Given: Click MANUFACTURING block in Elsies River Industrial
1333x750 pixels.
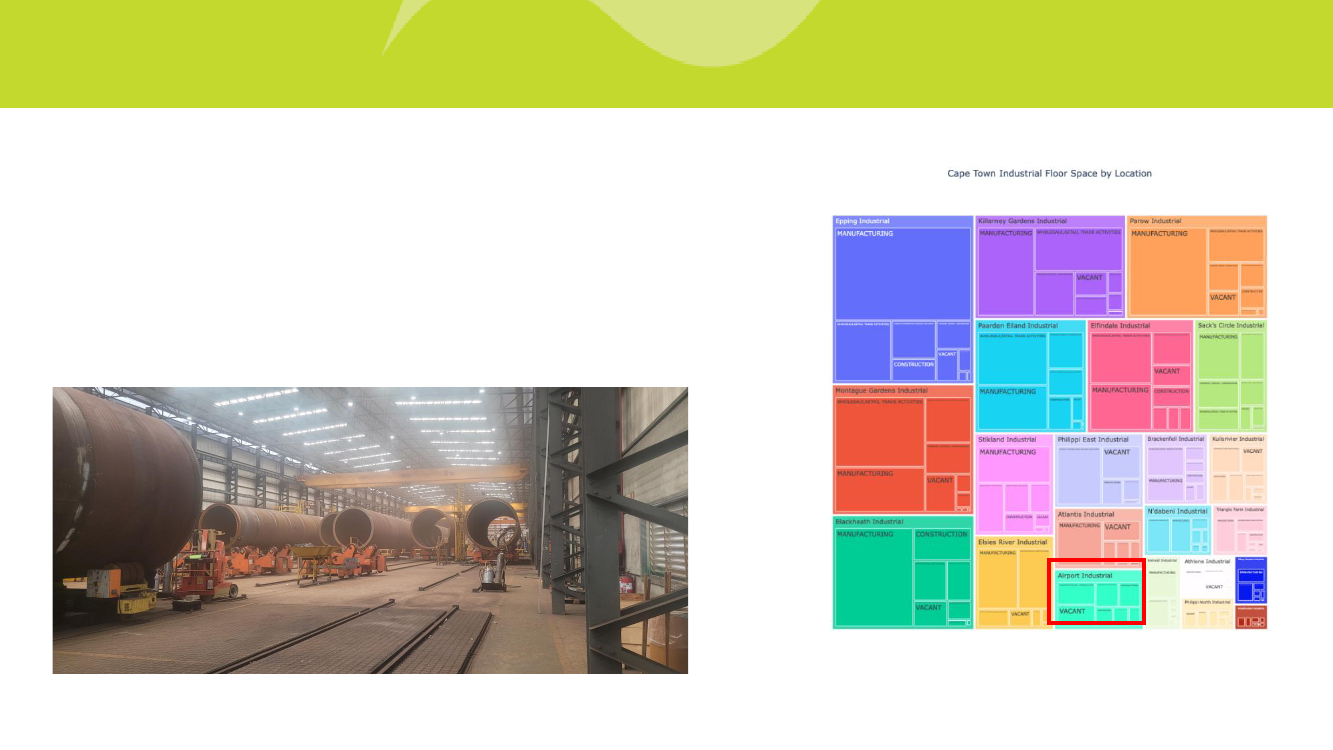Looking at the screenshot, I should click(998, 577).
